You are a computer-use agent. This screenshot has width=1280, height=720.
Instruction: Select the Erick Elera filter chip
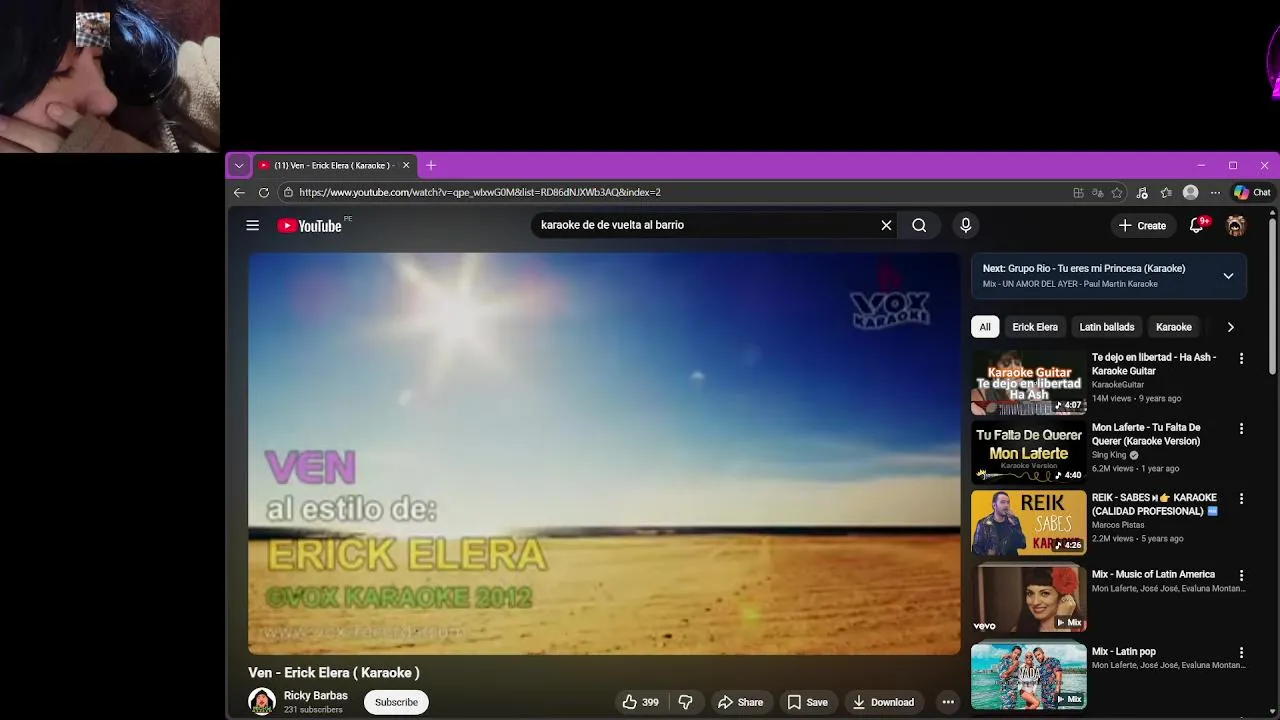pyautogui.click(x=1035, y=327)
